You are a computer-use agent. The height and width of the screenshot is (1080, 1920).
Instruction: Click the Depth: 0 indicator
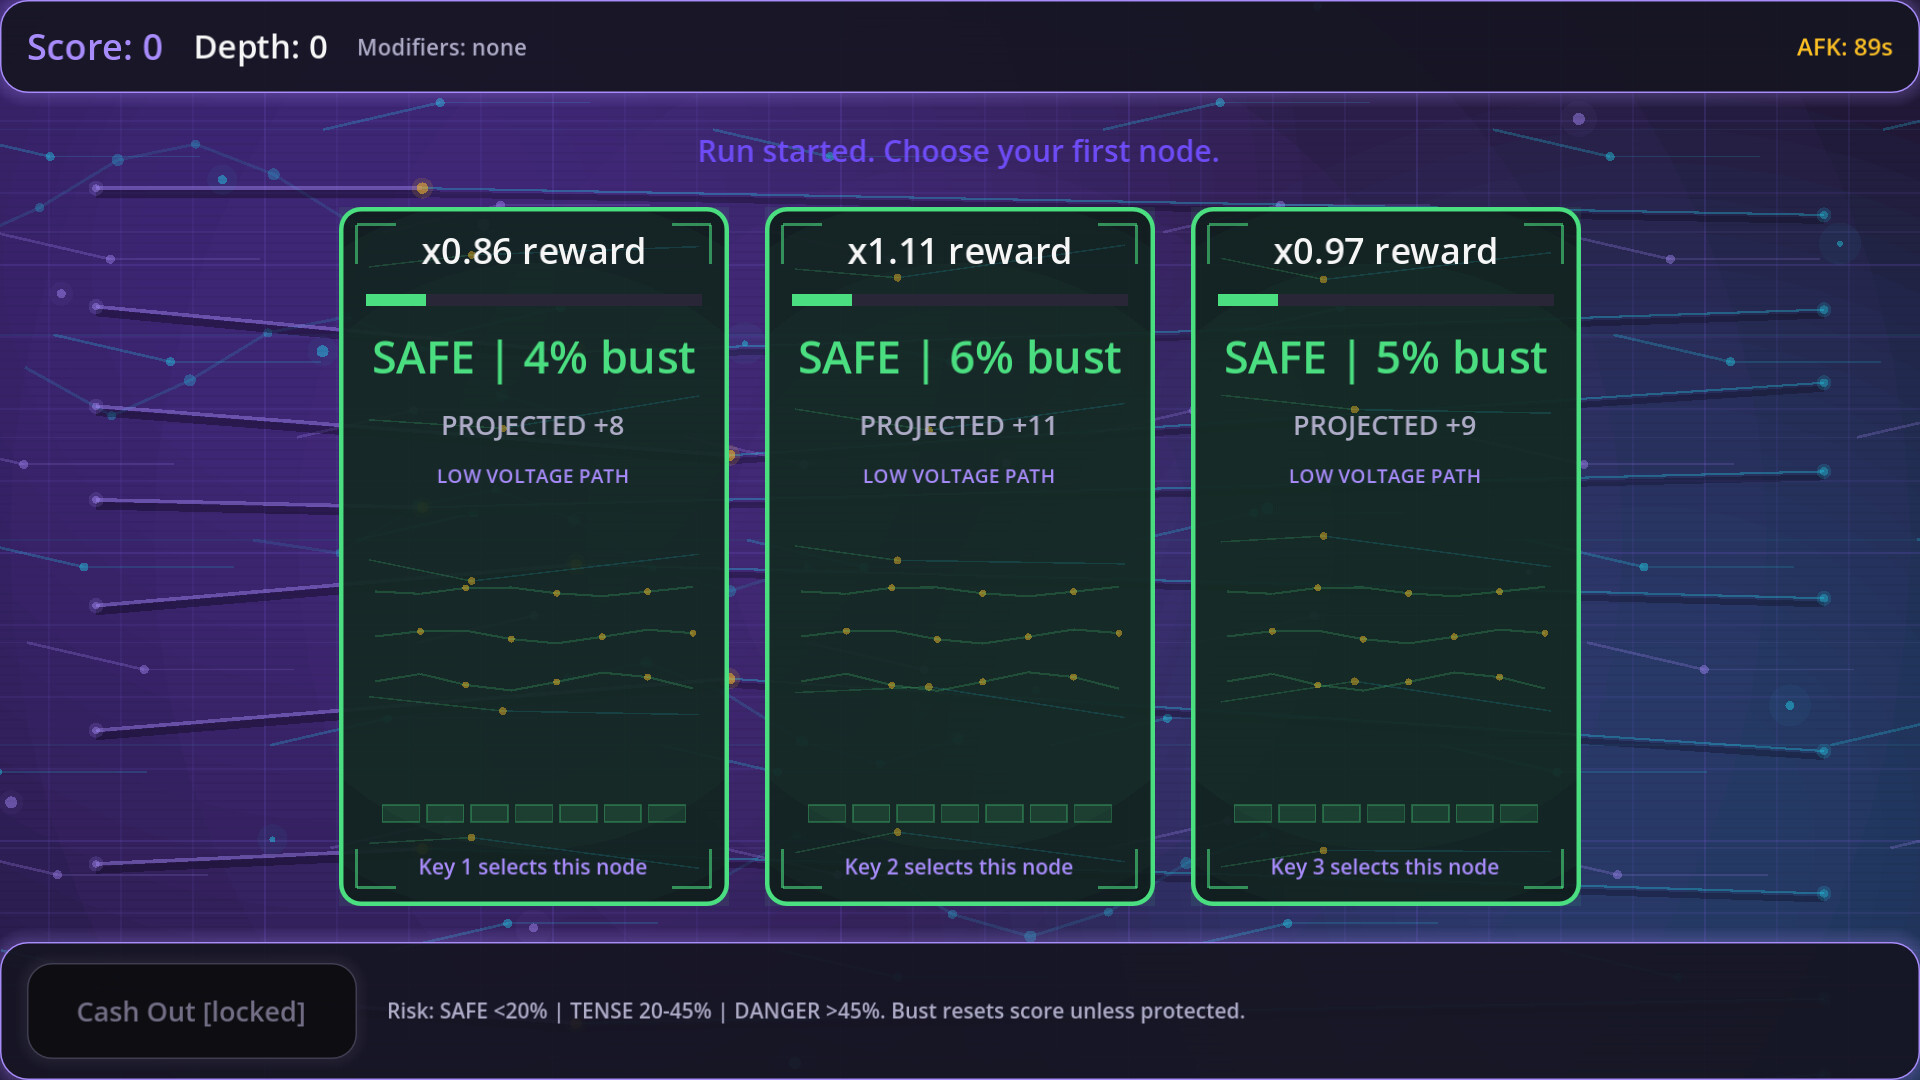pos(260,47)
